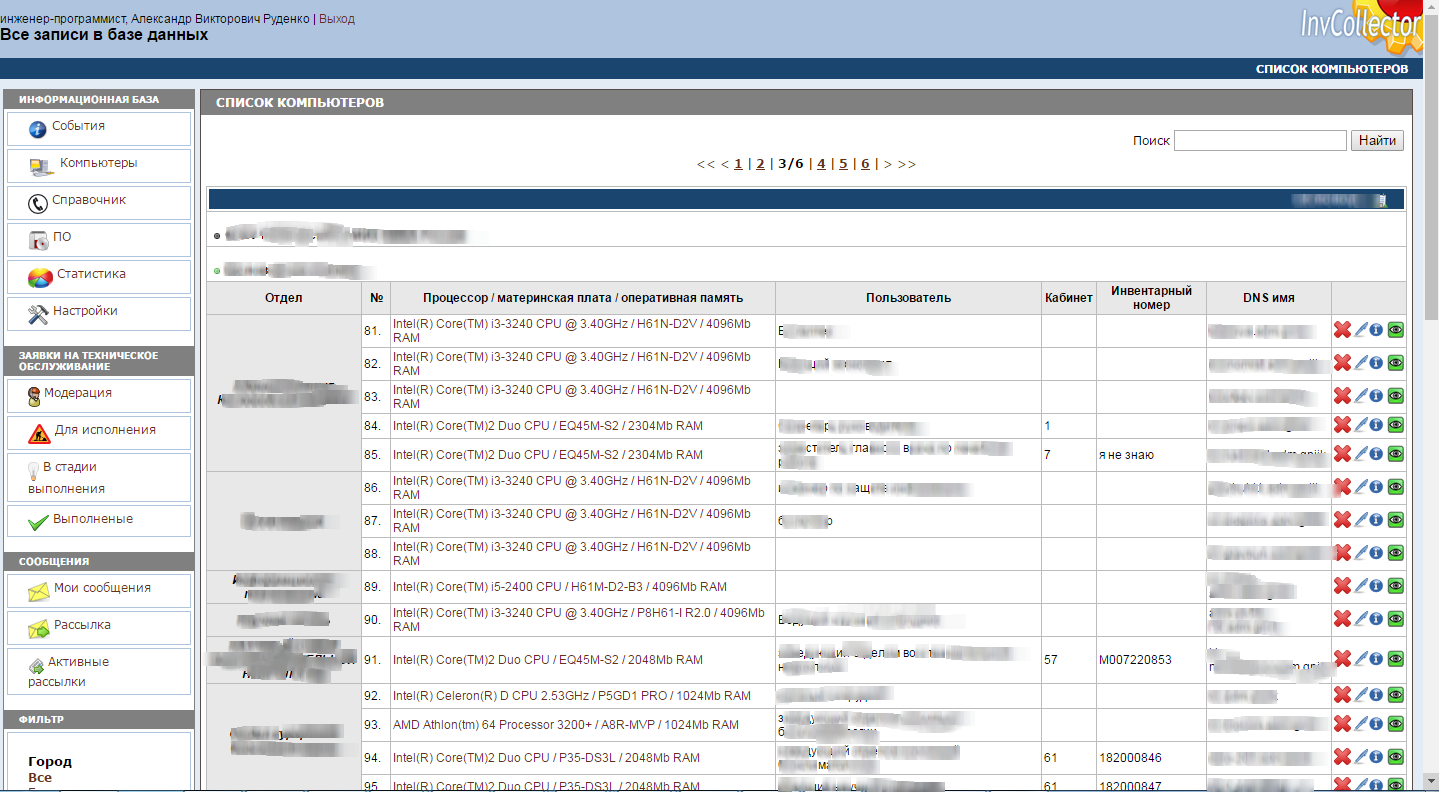
Task: Open Компьютеры in the sidebar menu
Action: pos(98,163)
